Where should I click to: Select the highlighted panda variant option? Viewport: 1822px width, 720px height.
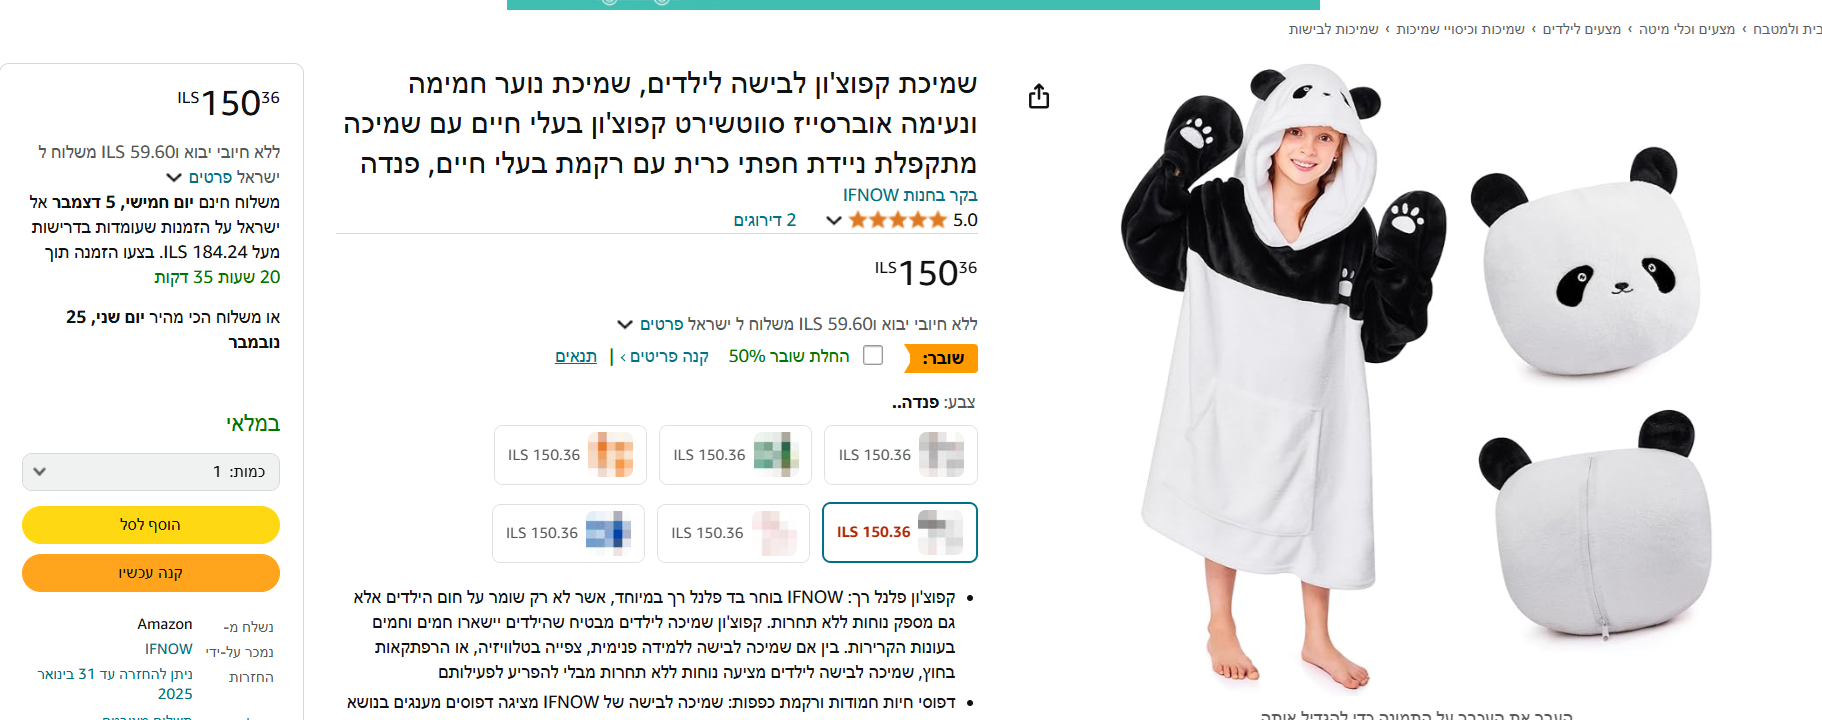900,533
